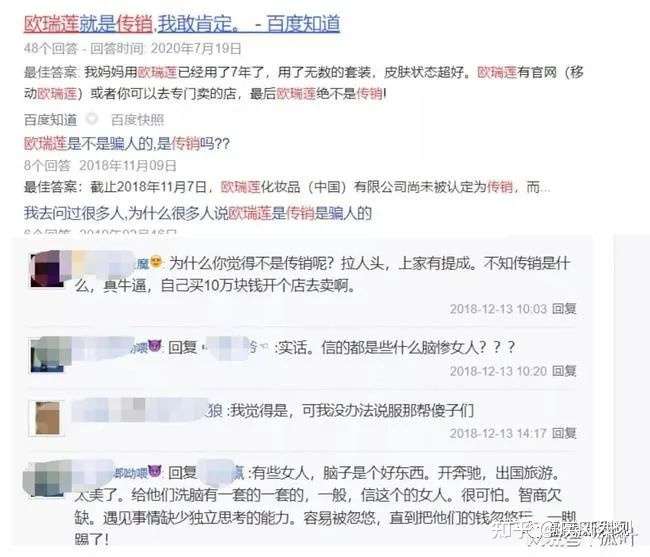Click the purple devil emoji in last comment
This screenshot has height=557, width=650.
(155, 471)
